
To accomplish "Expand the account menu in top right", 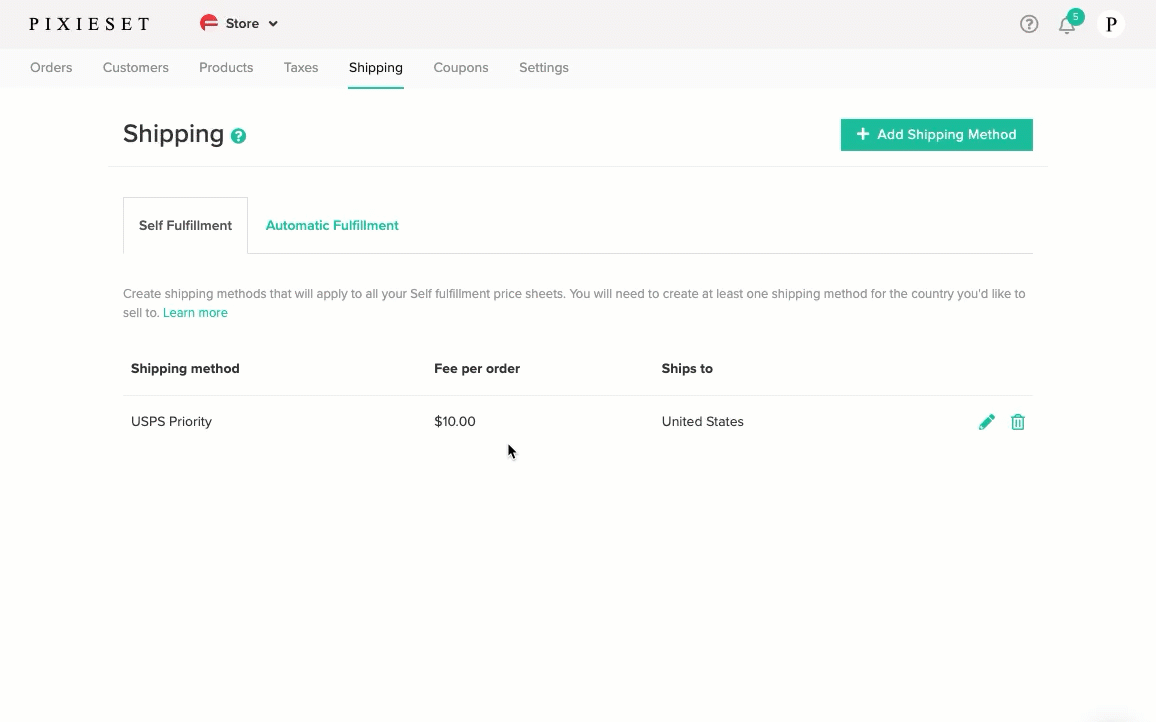I will pyautogui.click(x=1111, y=24).
